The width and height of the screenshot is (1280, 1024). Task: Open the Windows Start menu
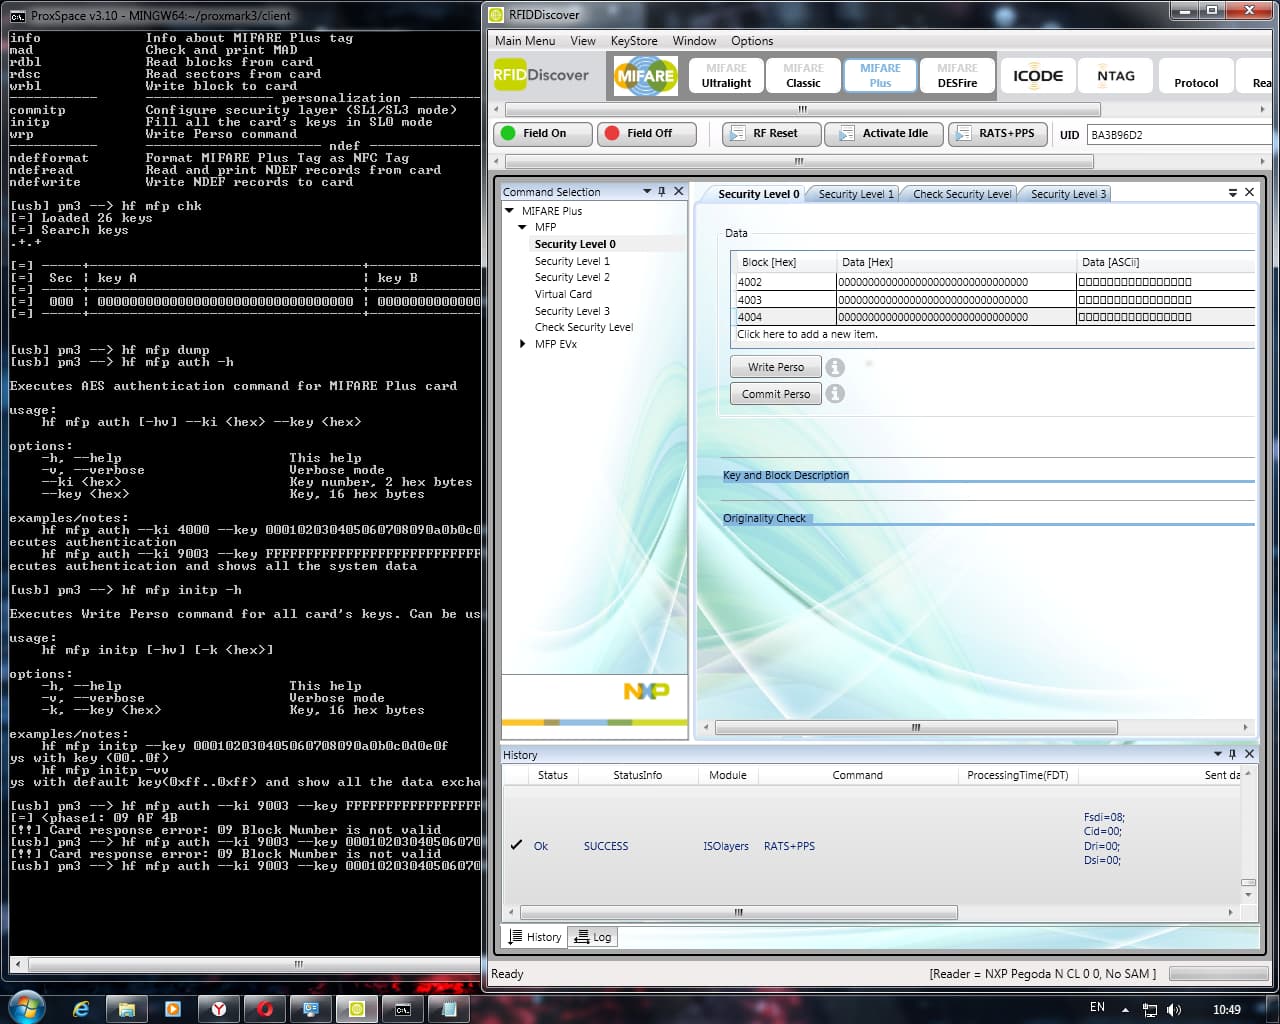[x=25, y=1008]
